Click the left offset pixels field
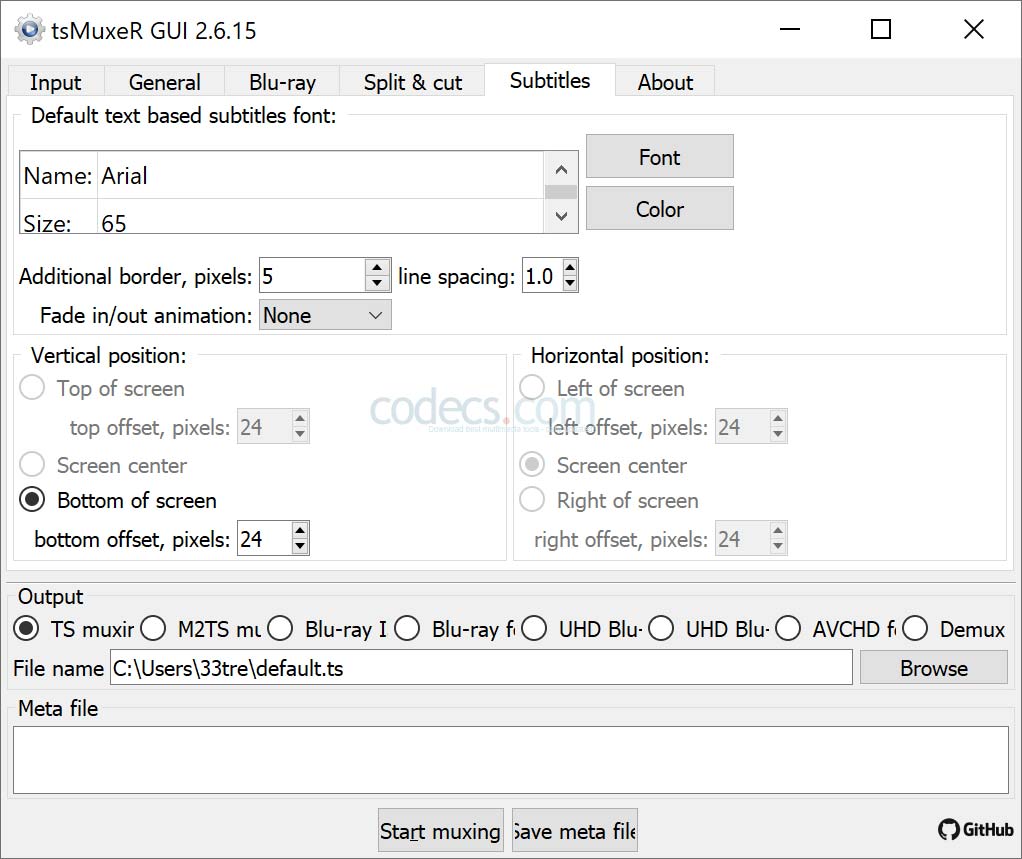This screenshot has width=1022, height=859. (742, 427)
